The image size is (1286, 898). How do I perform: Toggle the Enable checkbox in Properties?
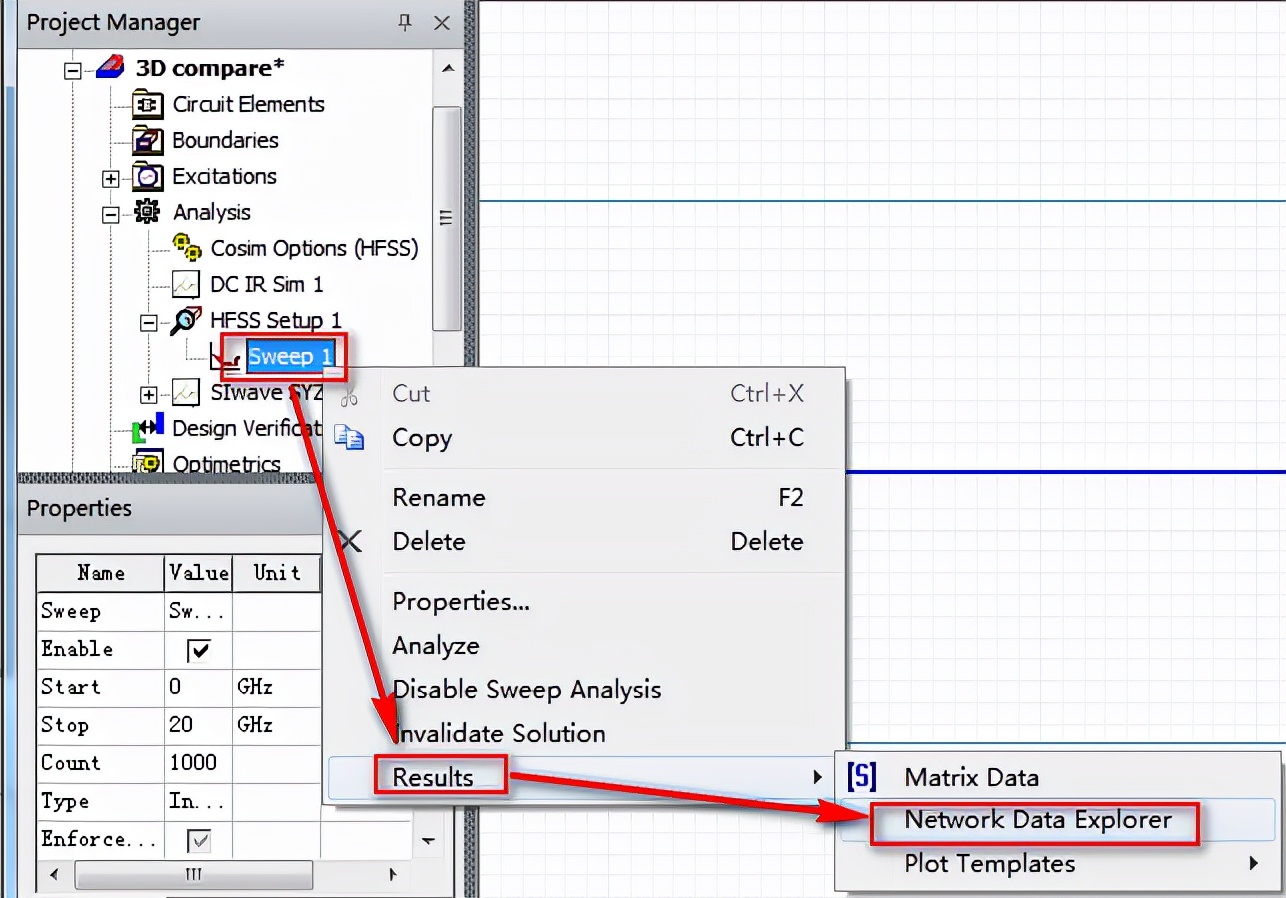(198, 650)
